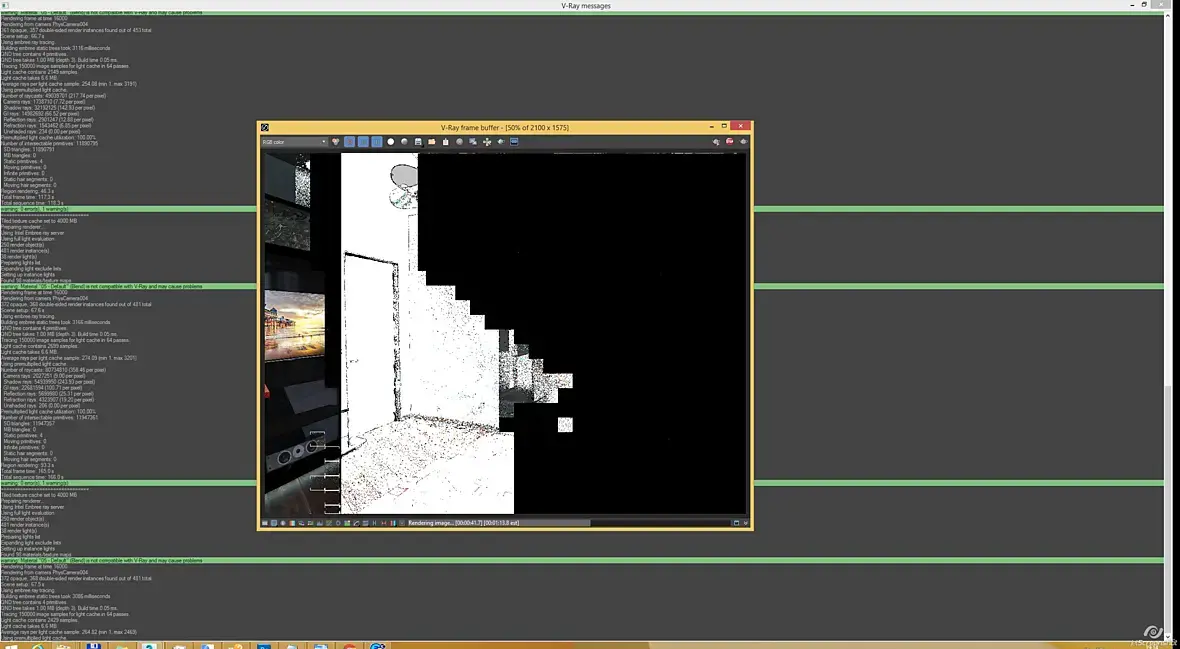
Task: Click the rendered image in frame buffer
Action: (x=504, y=334)
